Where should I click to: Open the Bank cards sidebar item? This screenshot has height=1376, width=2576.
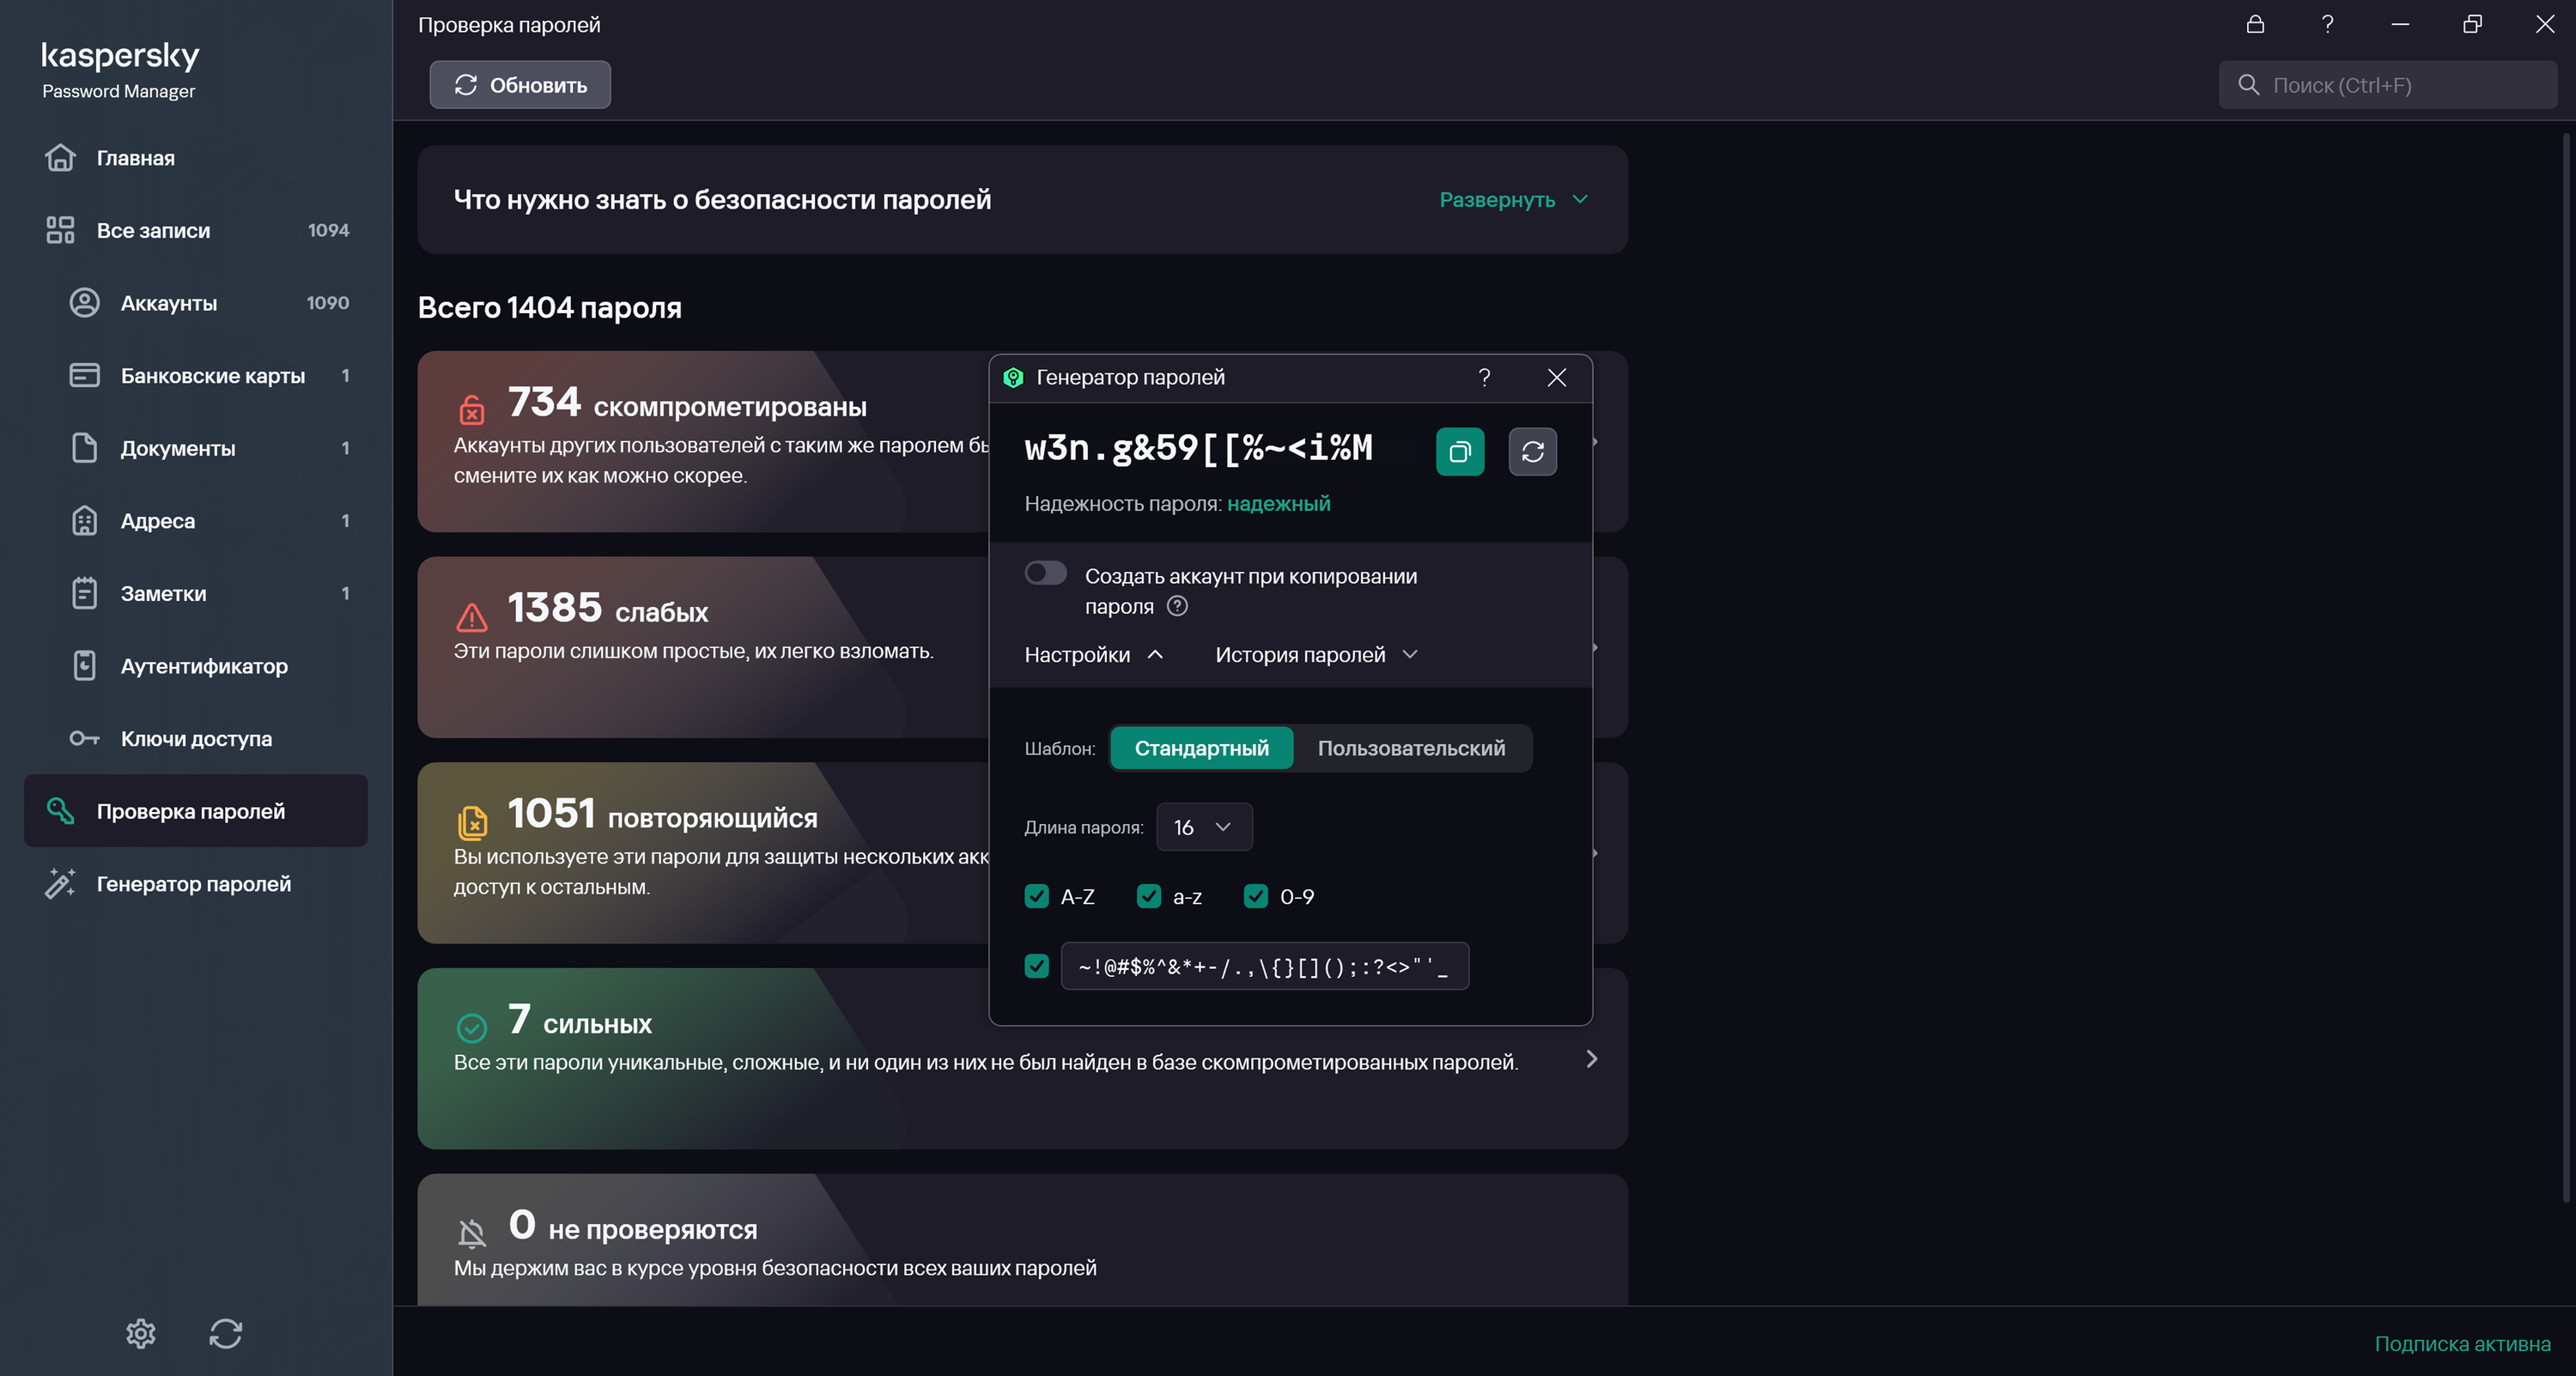click(x=212, y=376)
